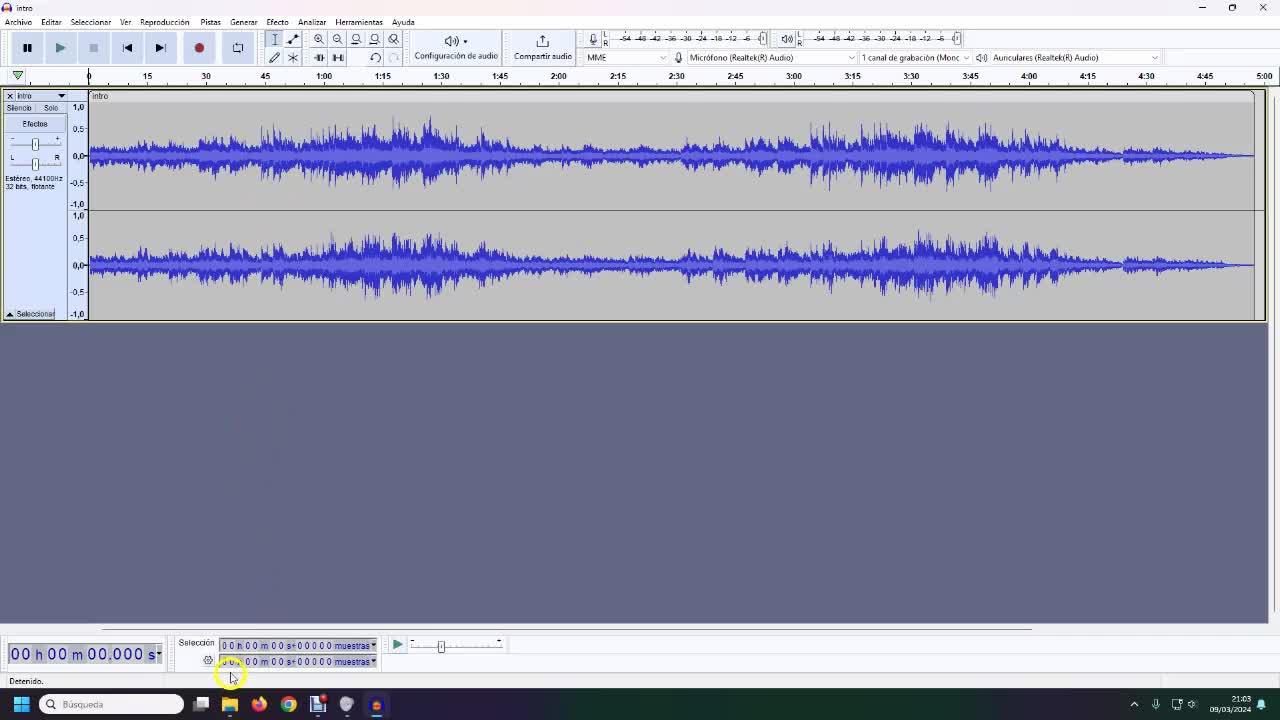This screenshot has height=720, width=1280.
Task: Open the Micrófono (Realtek) recording device dropdown
Action: pos(770,57)
